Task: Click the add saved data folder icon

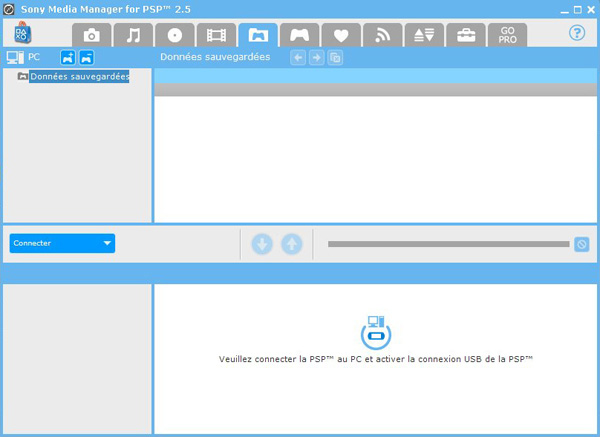Action: pyautogui.click(x=68, y=58)
